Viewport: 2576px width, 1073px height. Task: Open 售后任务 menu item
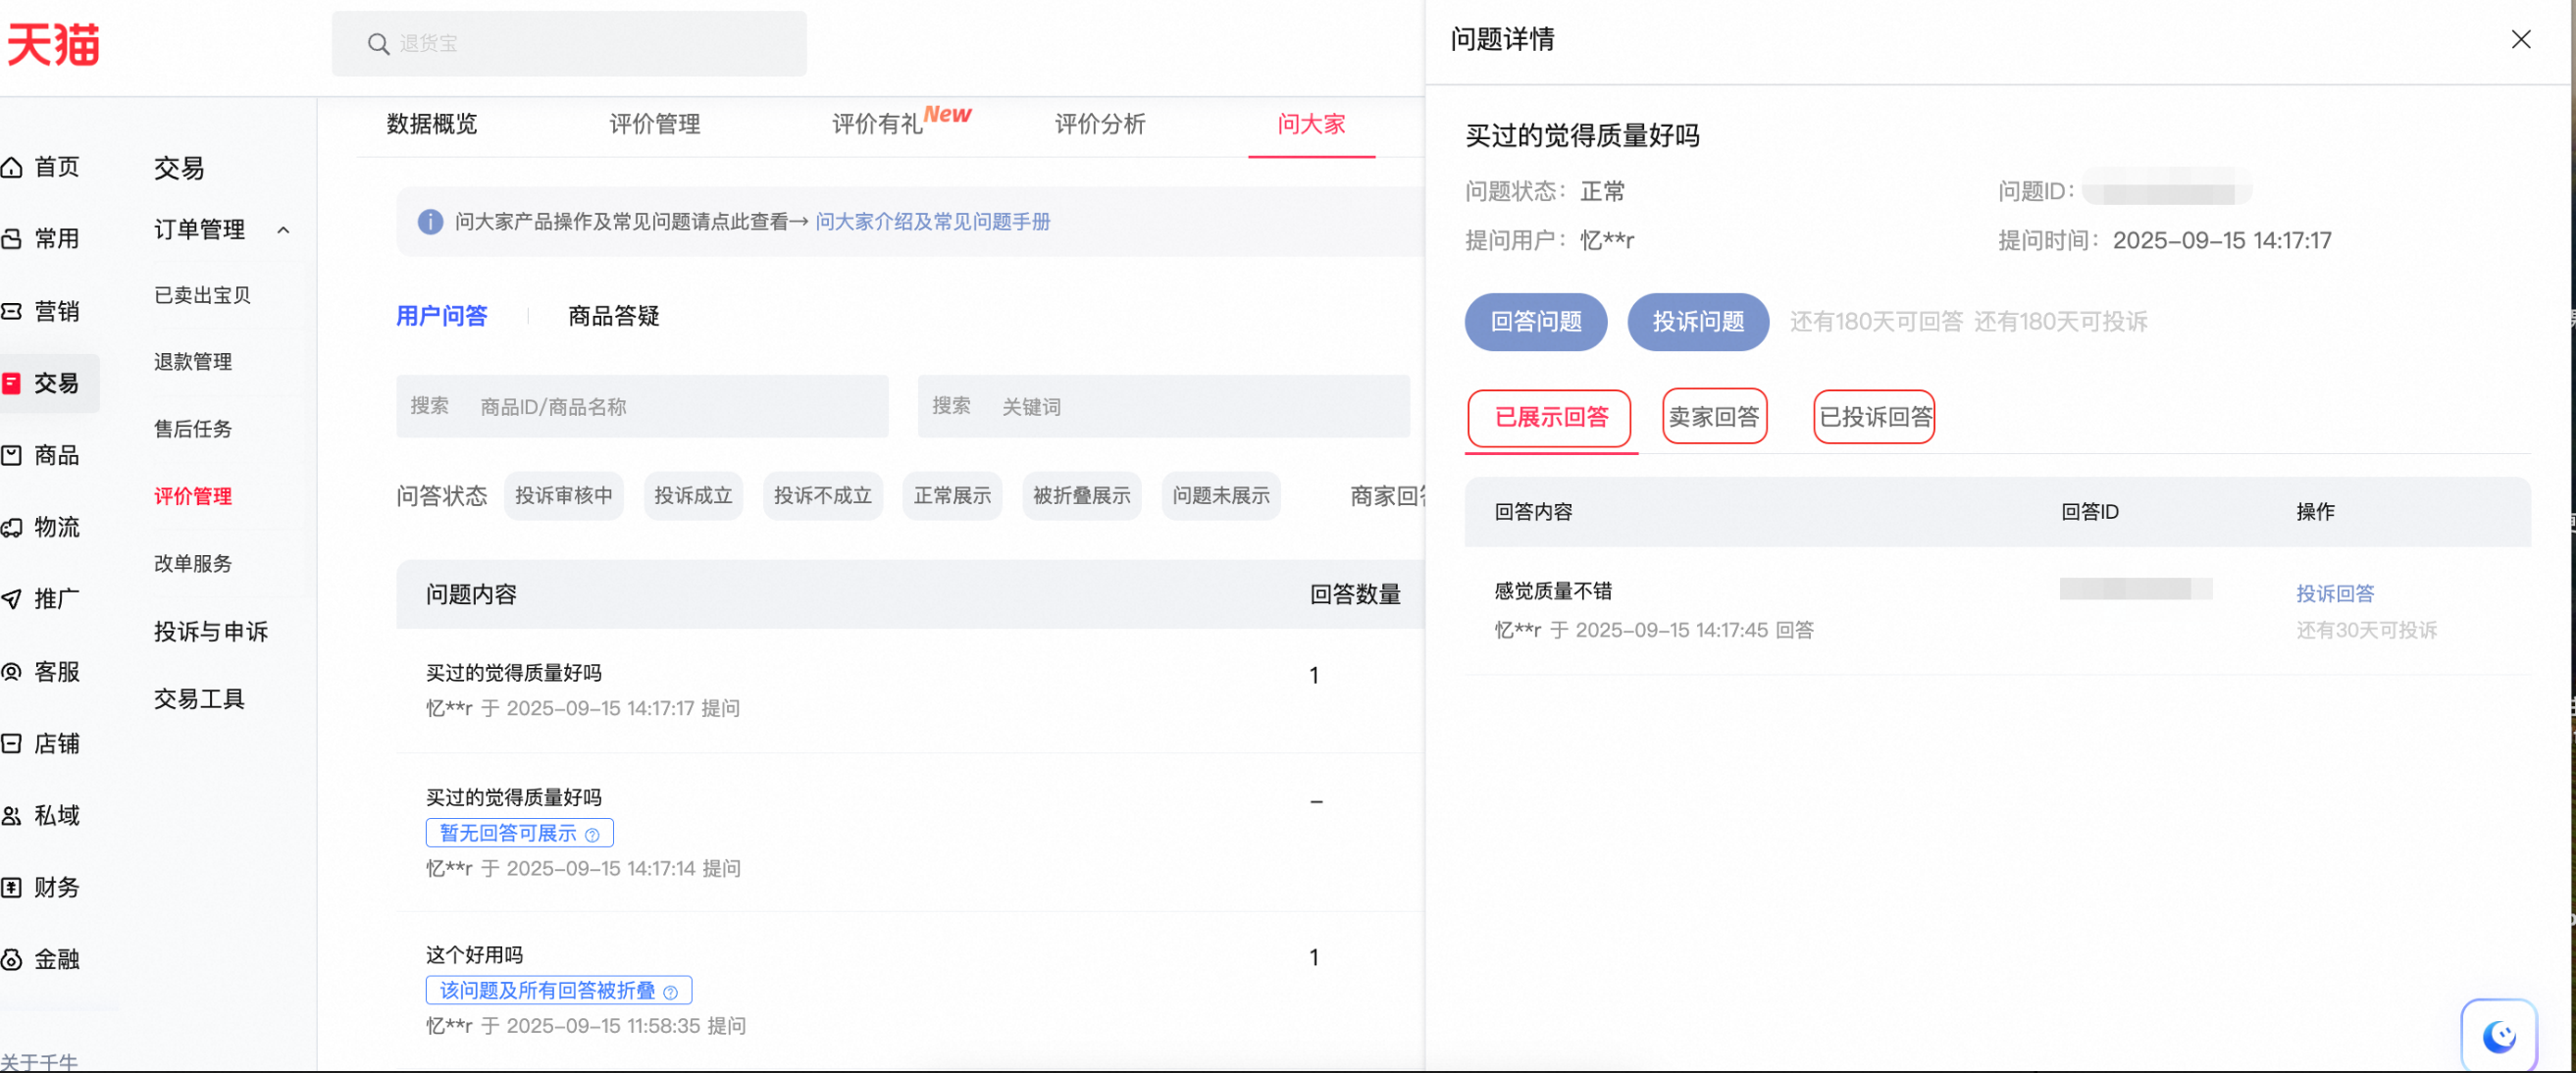click(193, 430)
